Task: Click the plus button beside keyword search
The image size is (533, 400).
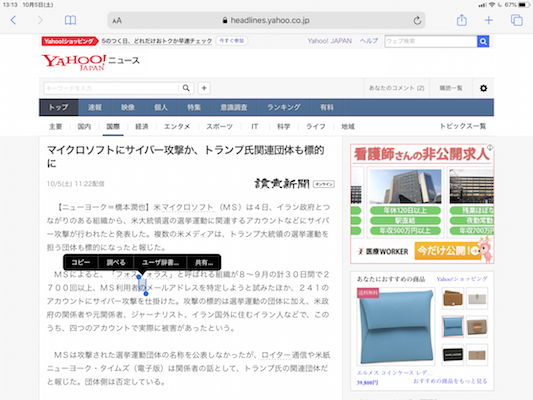Action: point(204,88)
